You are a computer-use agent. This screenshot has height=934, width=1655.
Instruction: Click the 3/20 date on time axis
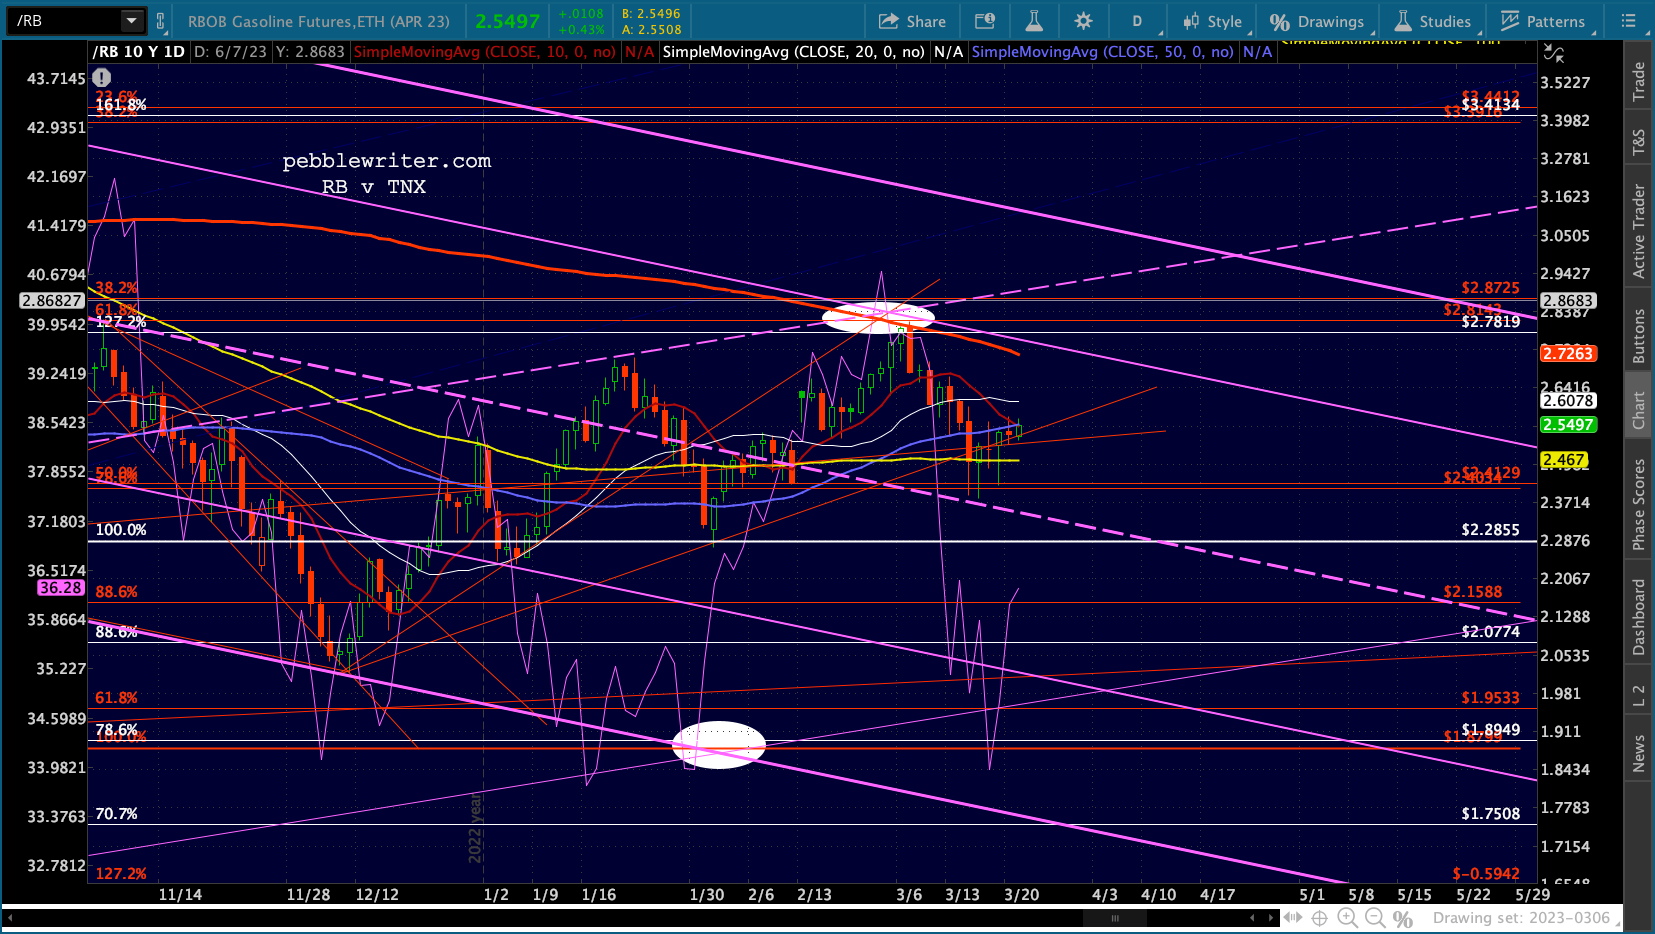pos(1021,895)
